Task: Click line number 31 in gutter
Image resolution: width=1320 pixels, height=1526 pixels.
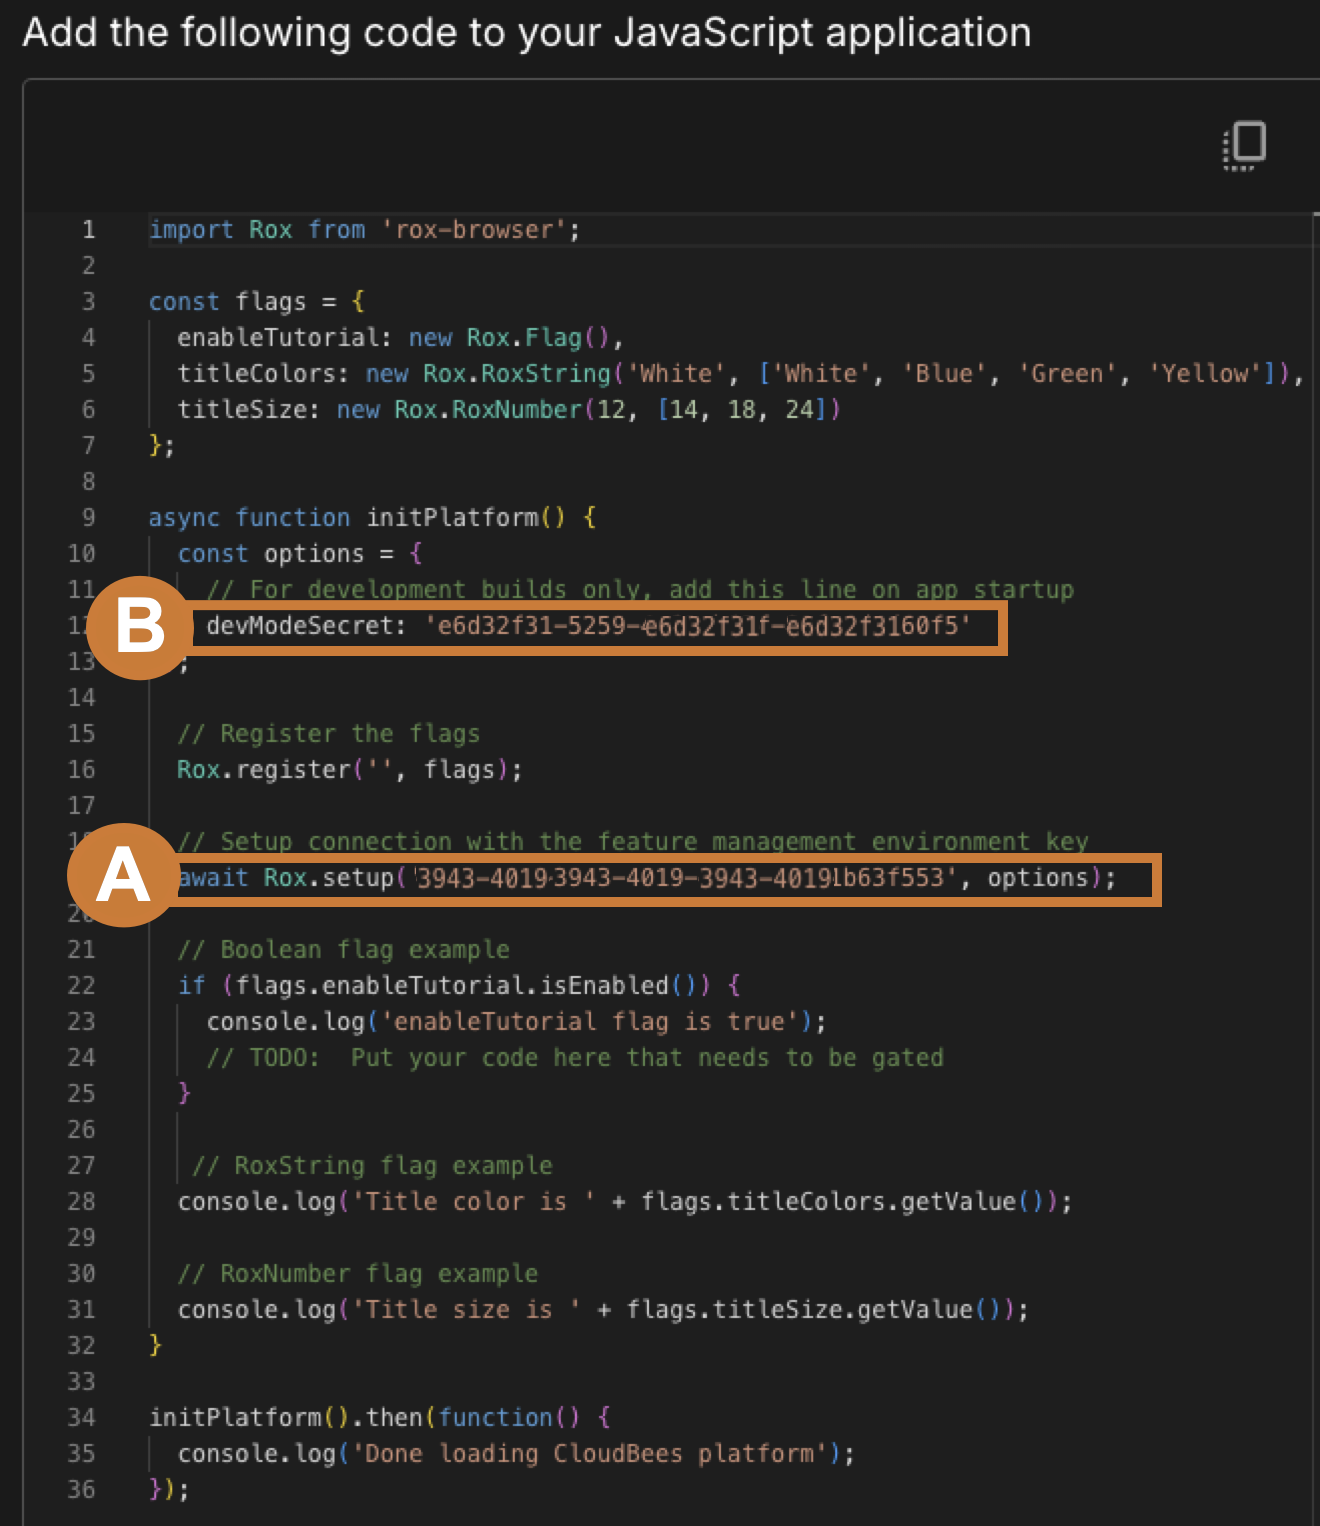Action: (82, 1310)
